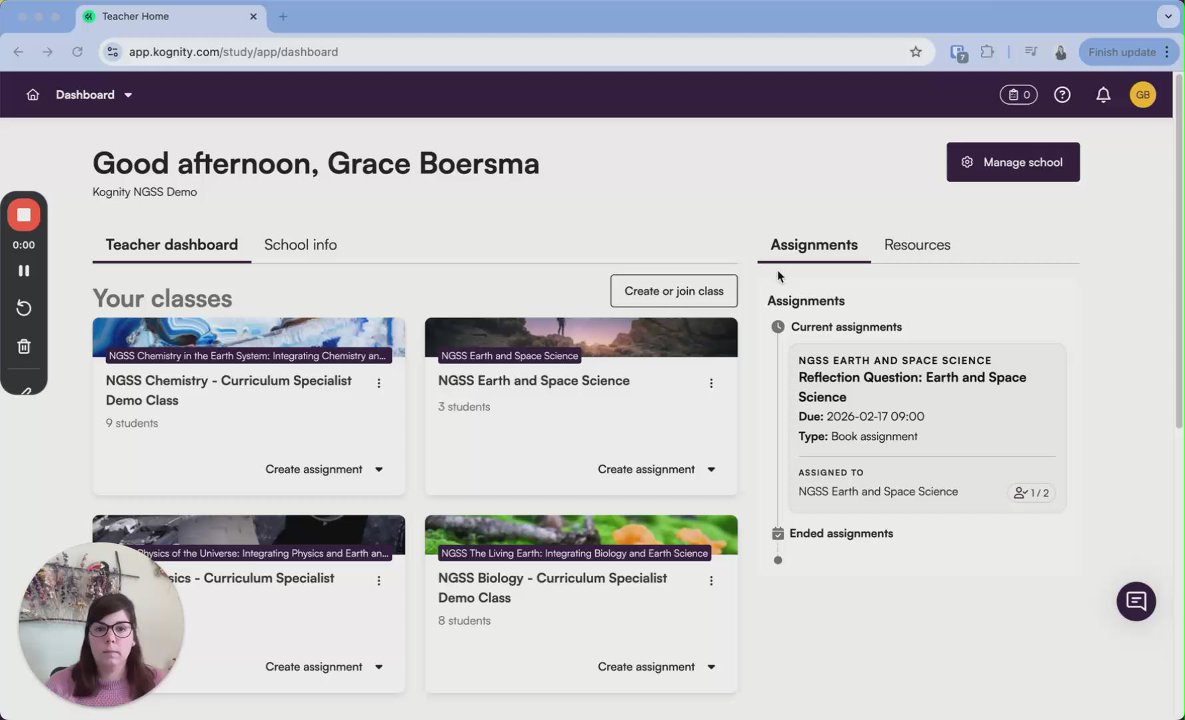Image resolution: width=1185 pixels, height=720 pixels.
Task: Open the Dashboard dropdown menu
Action: [x=94, y=94]
